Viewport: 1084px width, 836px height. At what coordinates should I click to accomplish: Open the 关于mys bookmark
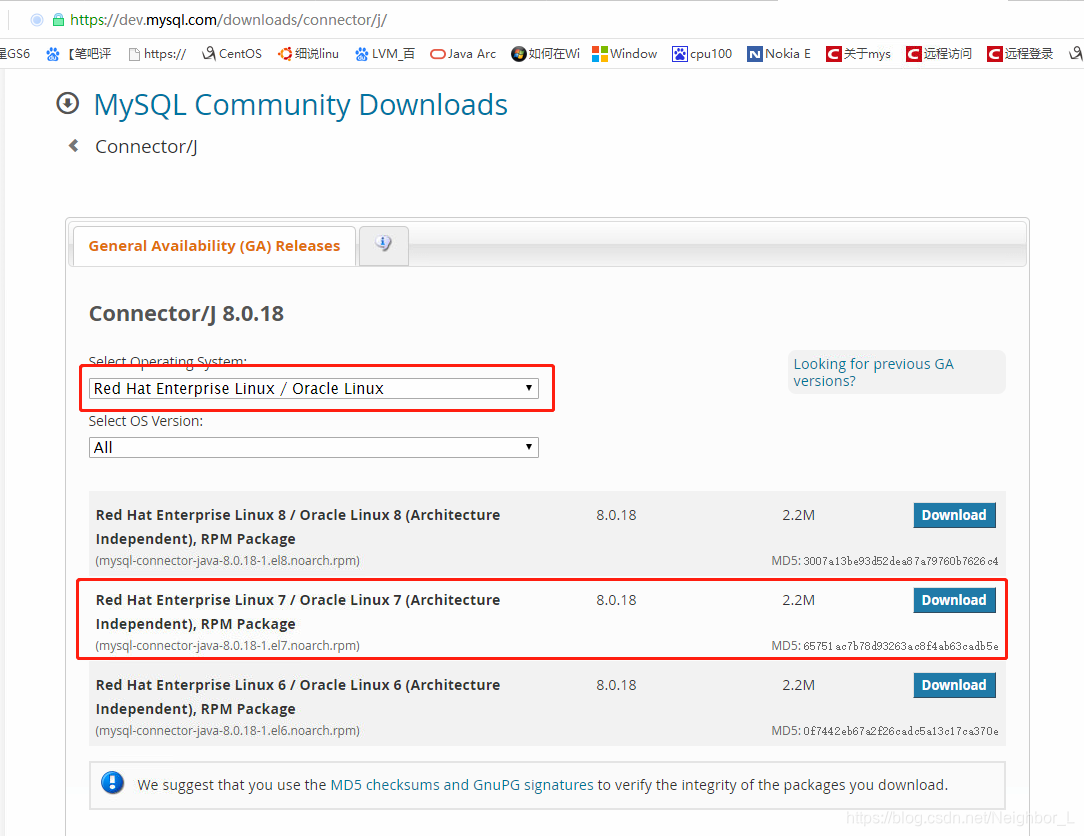point(859,54)
